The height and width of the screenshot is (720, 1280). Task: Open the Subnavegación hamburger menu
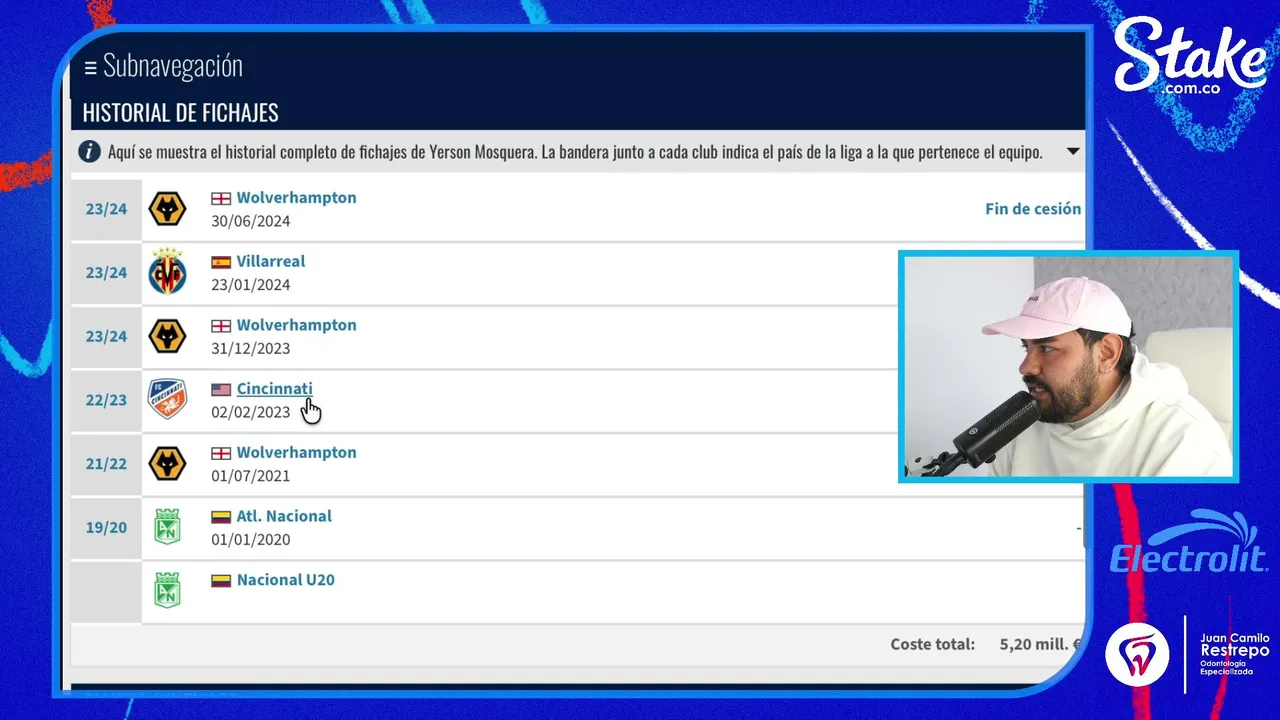coord(90,67)
